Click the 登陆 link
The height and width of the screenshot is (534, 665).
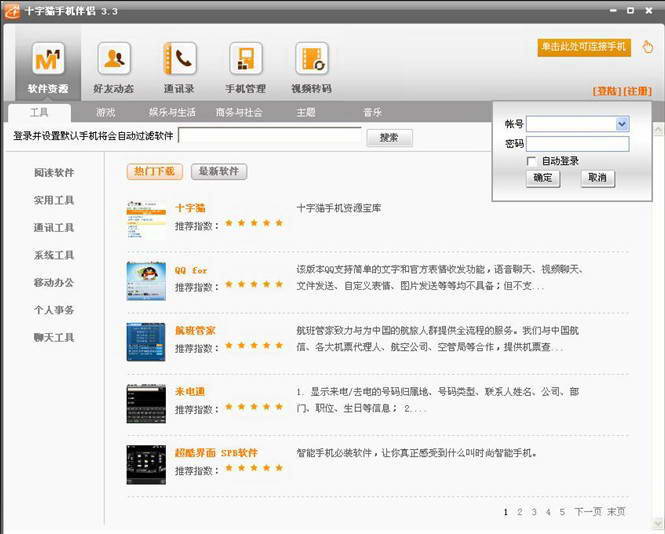607,91
